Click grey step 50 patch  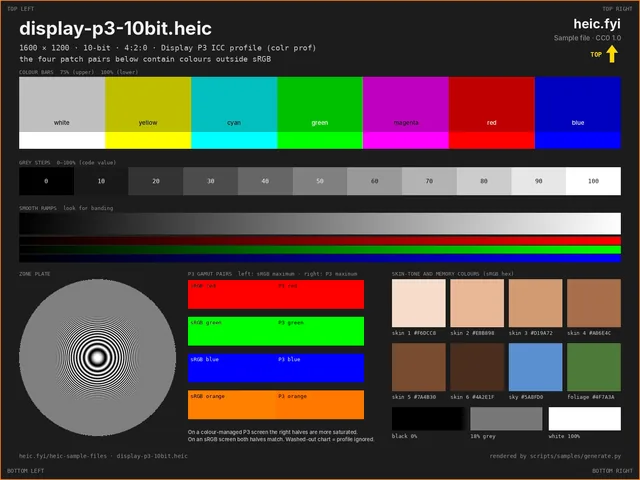click(x=320, y=181)
